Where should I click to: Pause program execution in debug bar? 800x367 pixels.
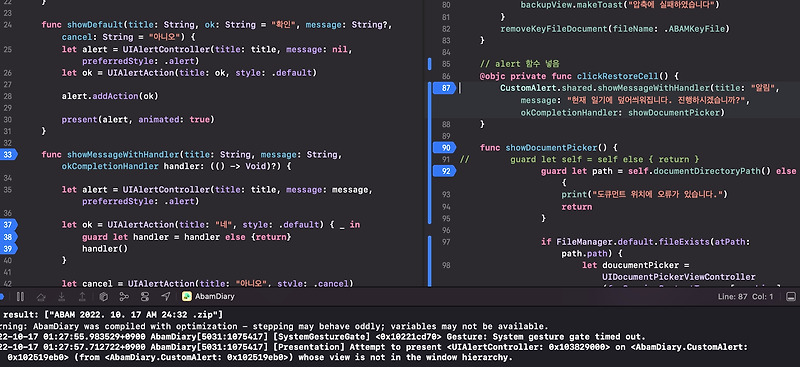[20, 297]
